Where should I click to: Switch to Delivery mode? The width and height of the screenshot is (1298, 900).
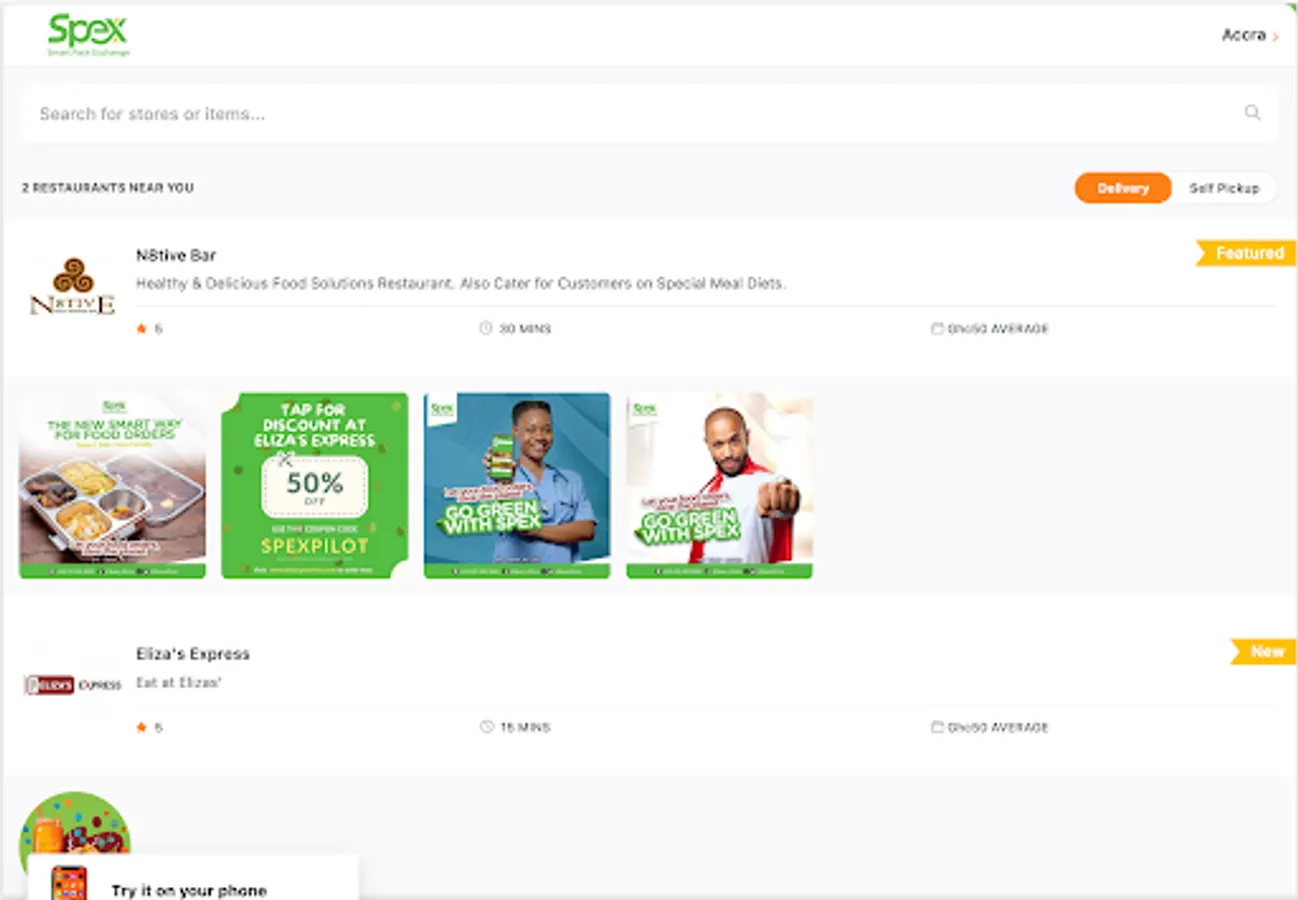(1122, 188)
